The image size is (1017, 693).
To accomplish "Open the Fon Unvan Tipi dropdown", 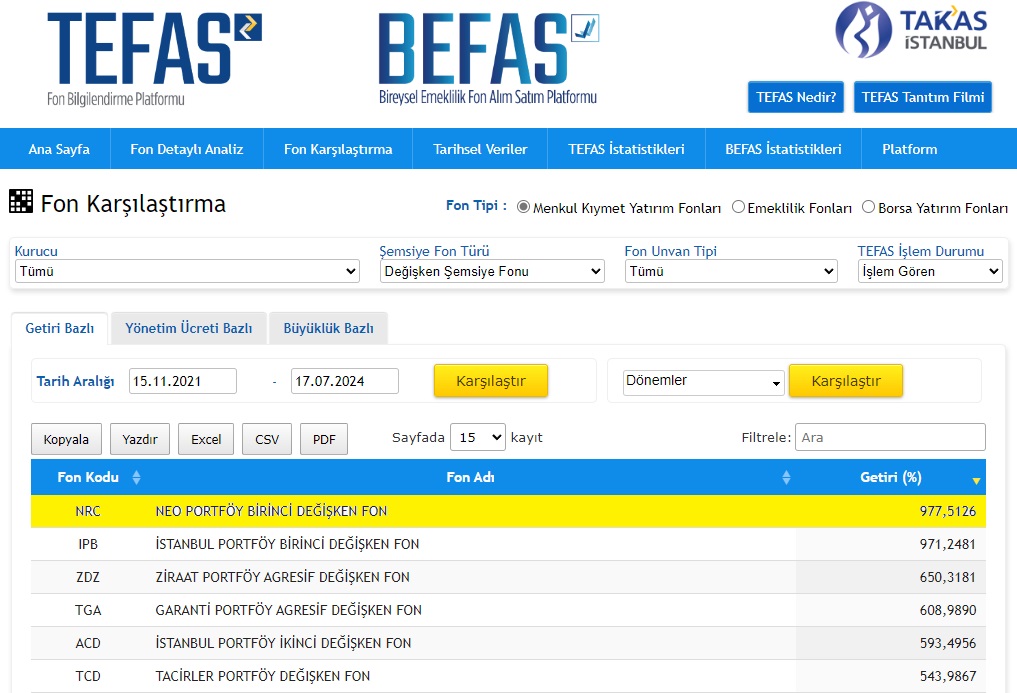I will pos(731,271).
